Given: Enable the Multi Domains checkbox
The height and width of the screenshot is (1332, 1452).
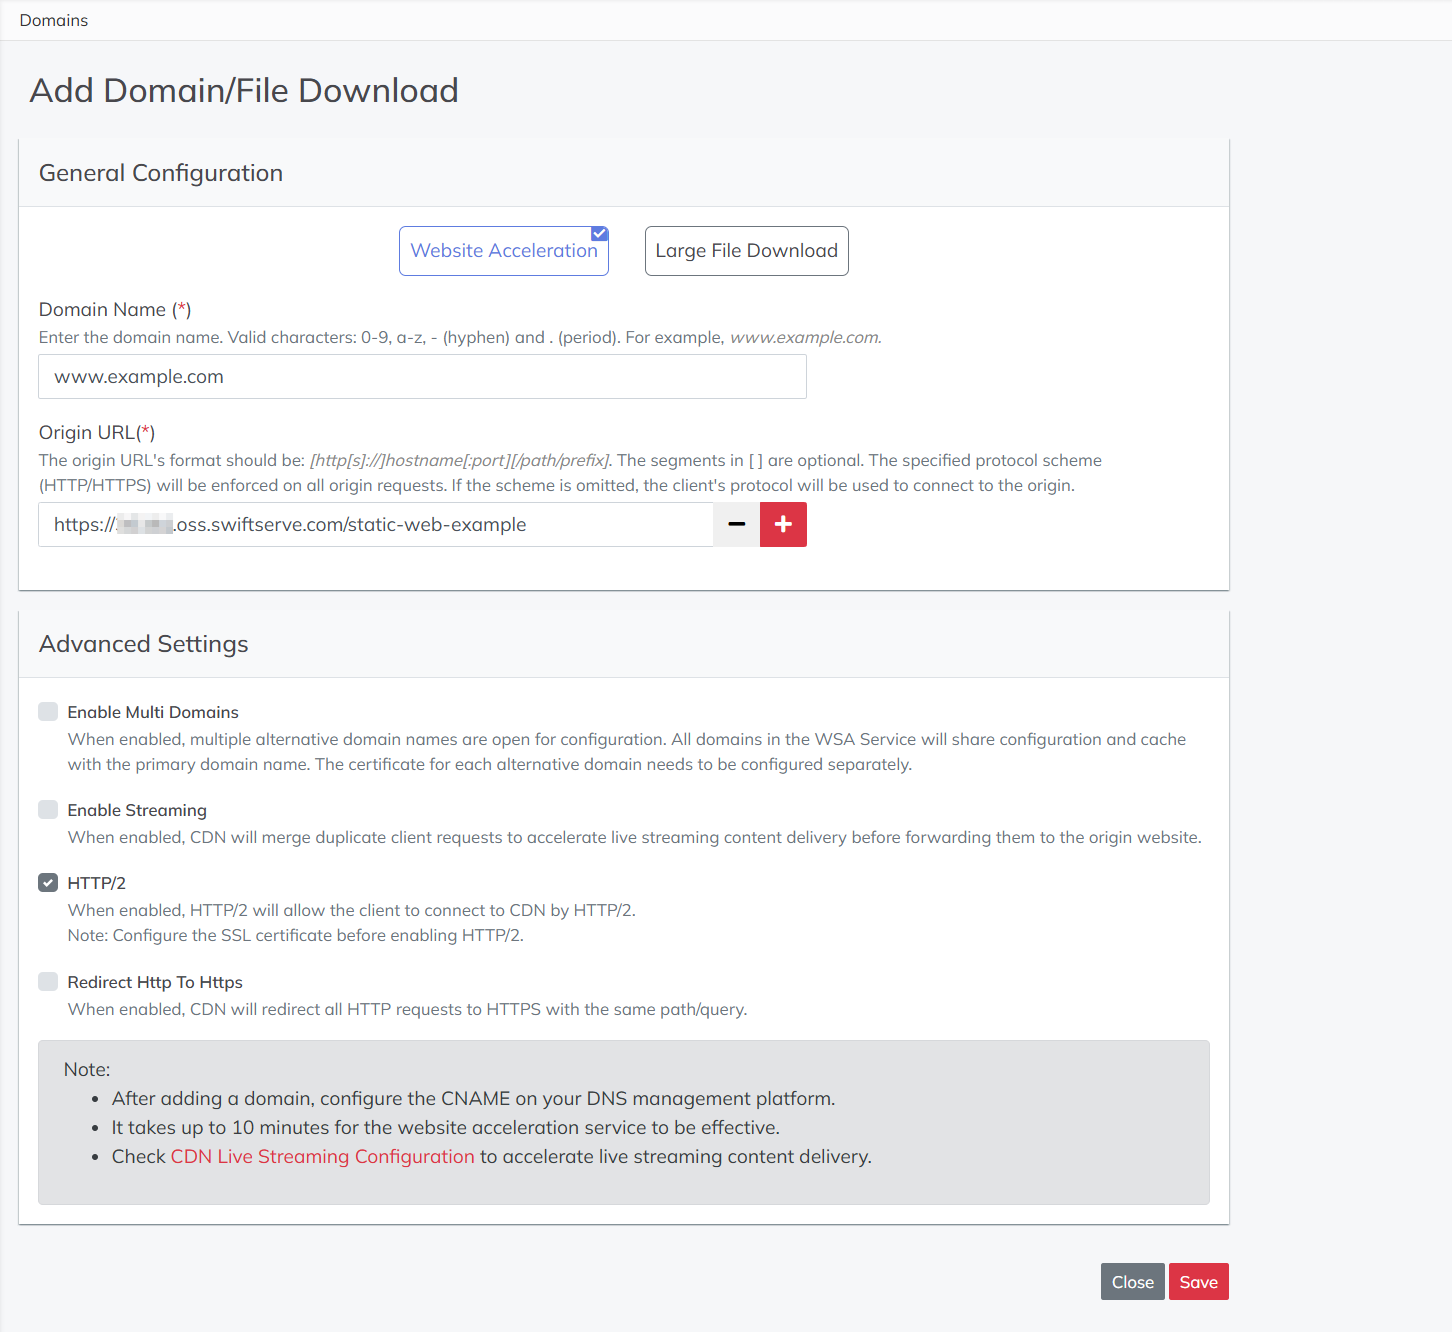Looking at the screenshot, I should coord(48,711).
